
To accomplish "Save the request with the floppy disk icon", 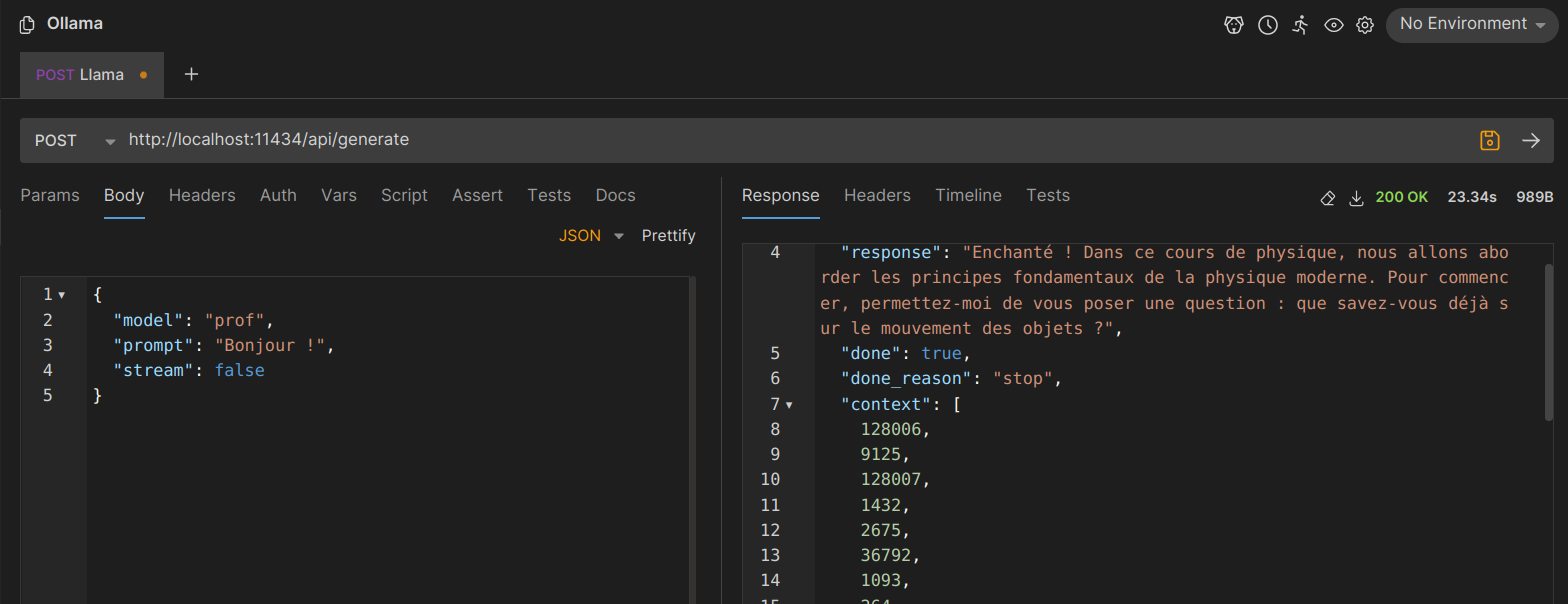I will point(1490,141).
